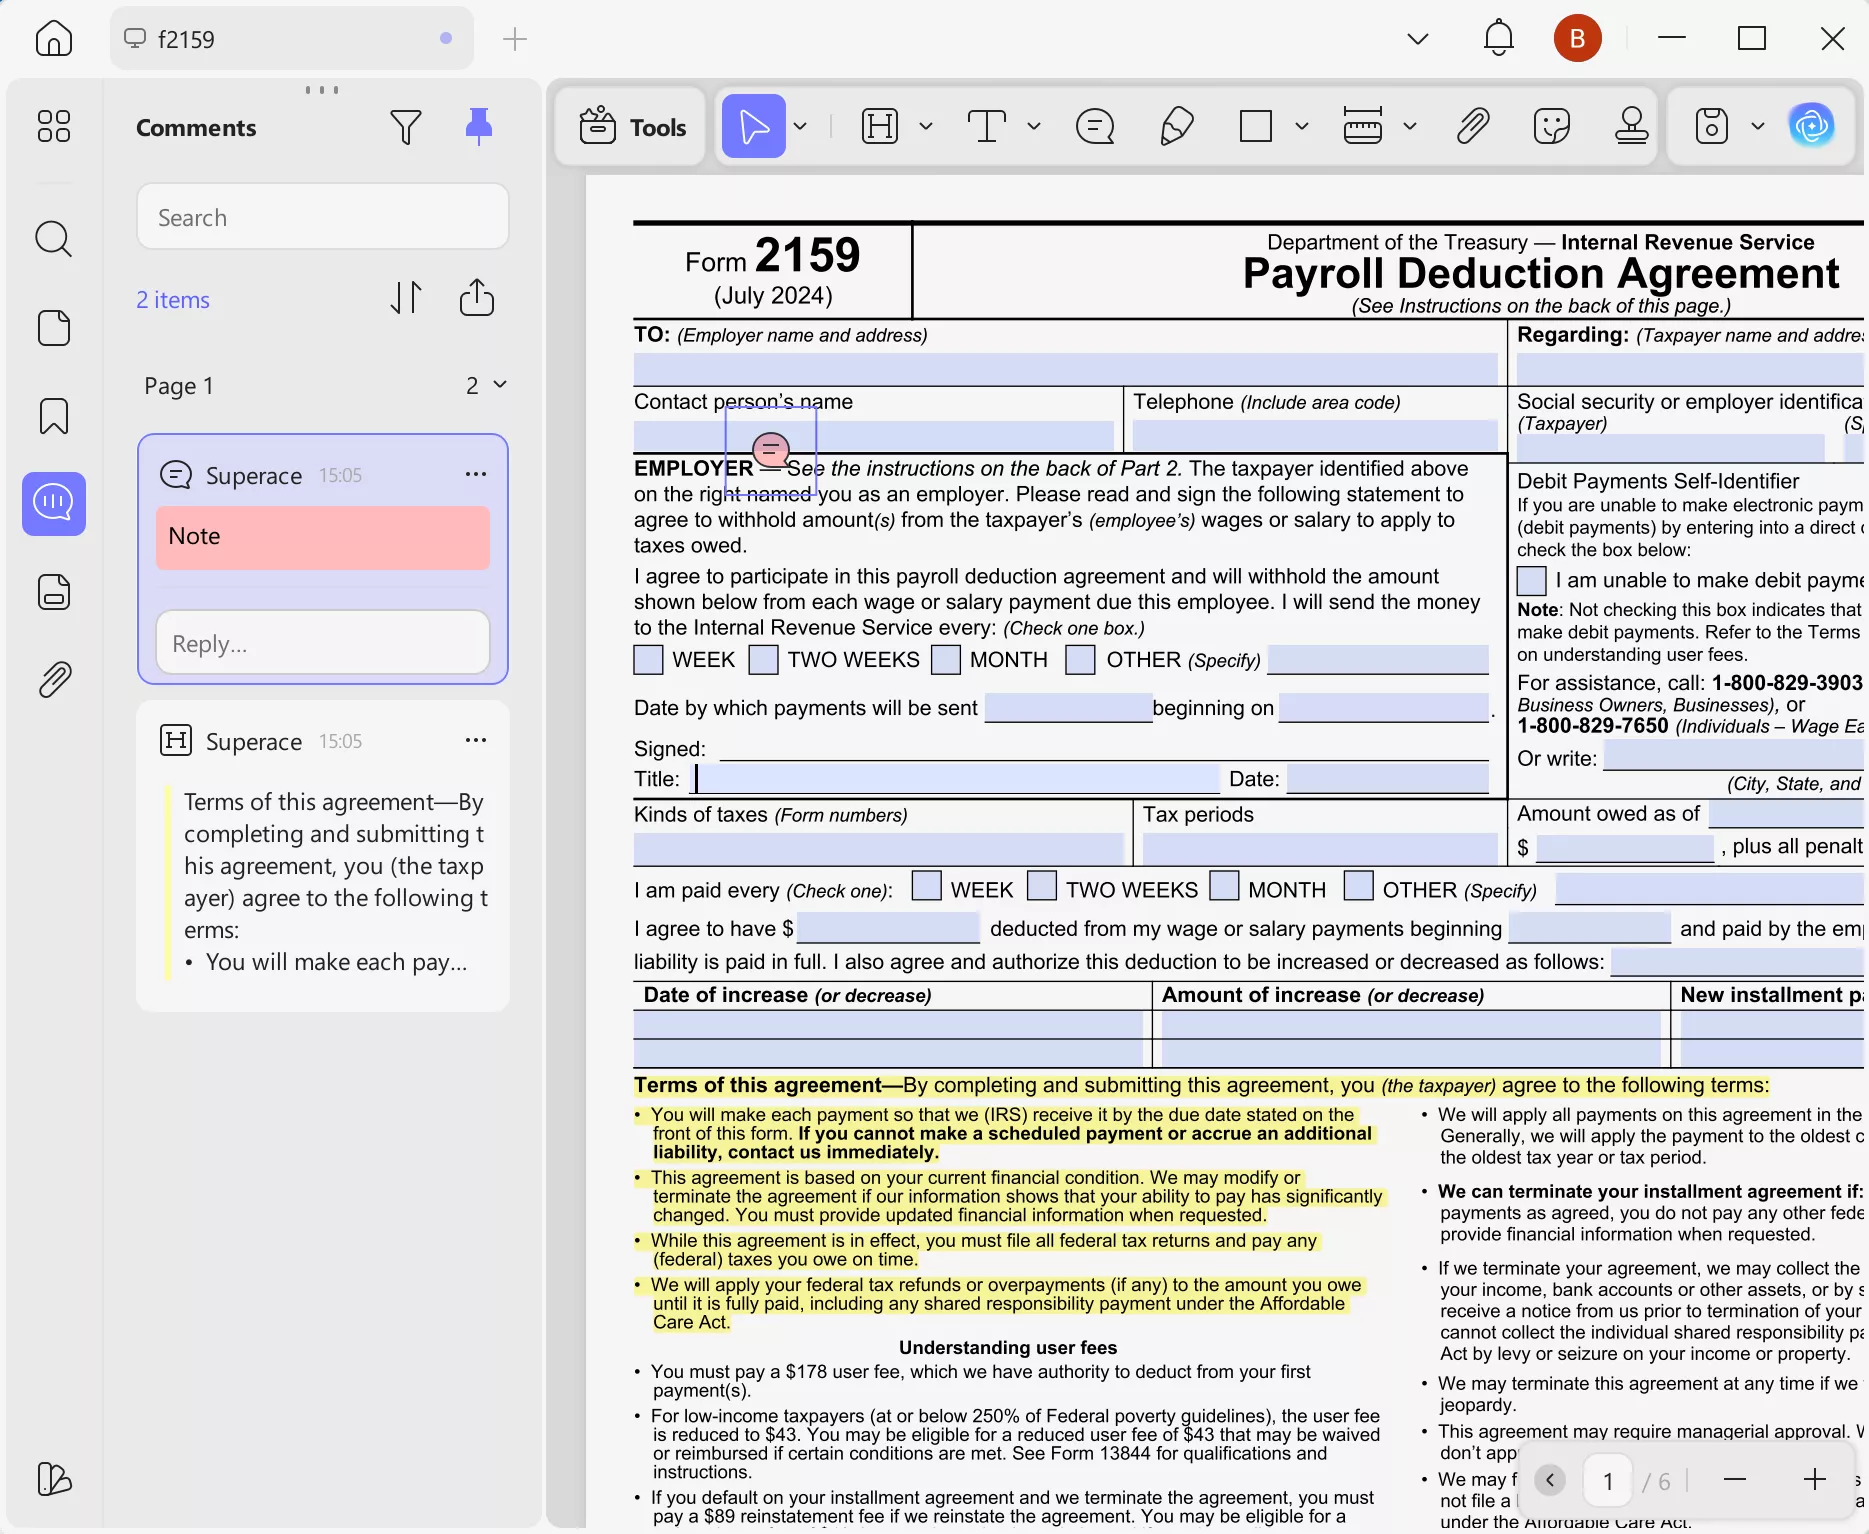The width and height of the screenshot is (1869, 1534).
Task: Select the Highlight tool
Action: (x=880, y=126)
